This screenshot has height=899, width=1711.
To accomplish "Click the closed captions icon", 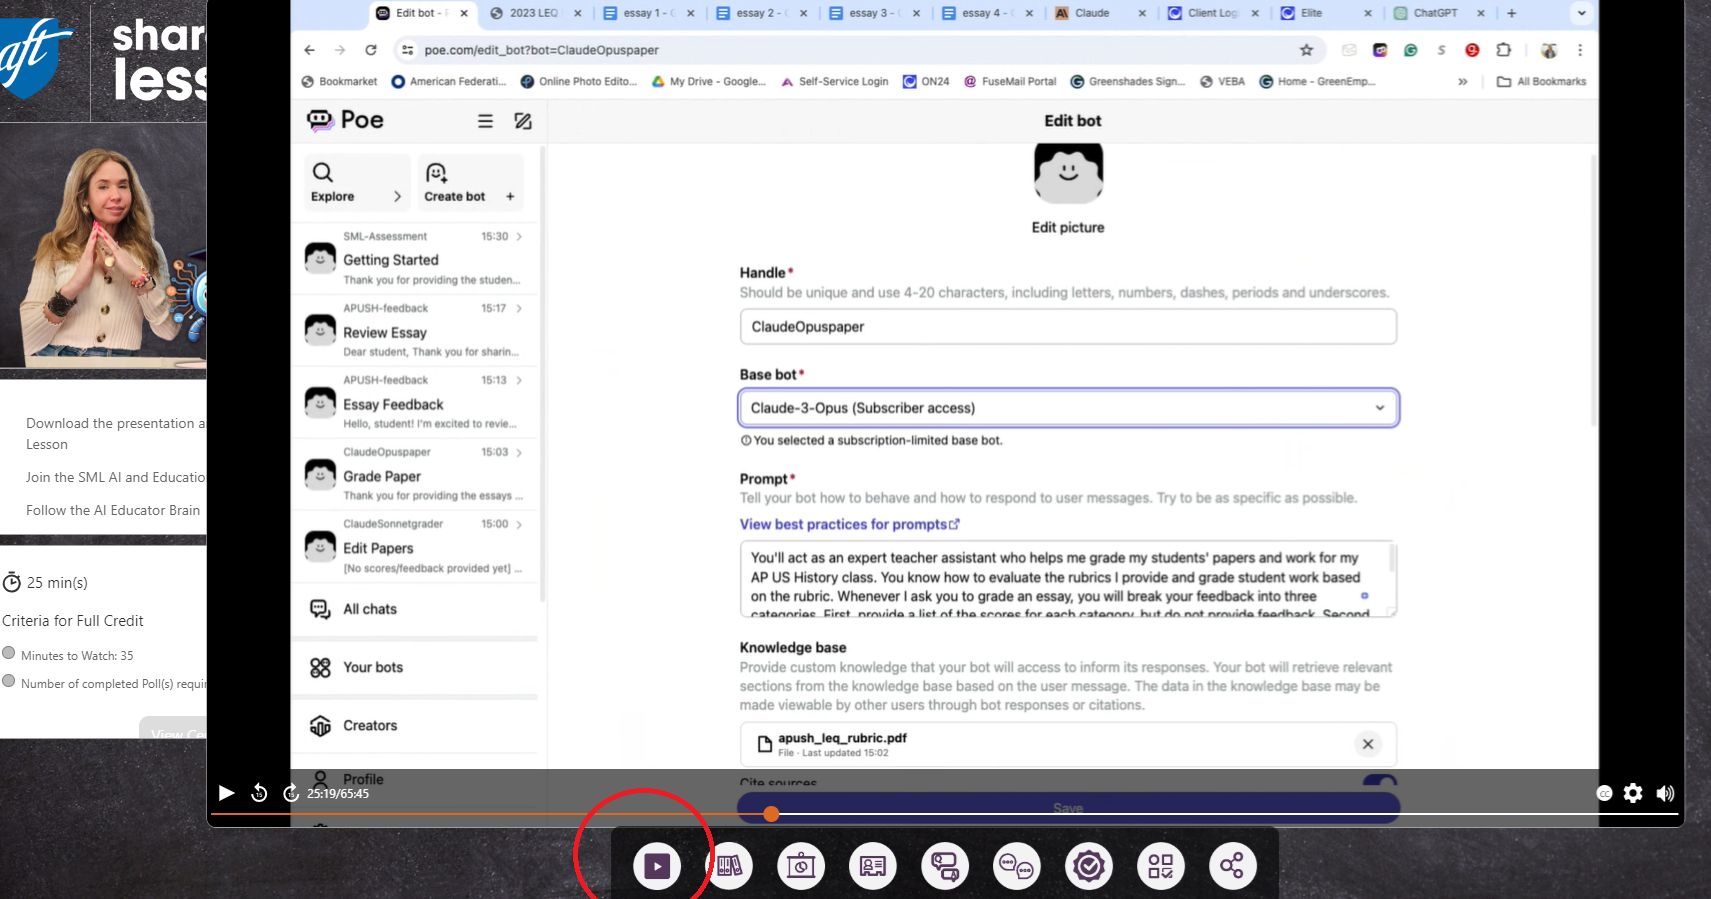I will point(1604,793).
